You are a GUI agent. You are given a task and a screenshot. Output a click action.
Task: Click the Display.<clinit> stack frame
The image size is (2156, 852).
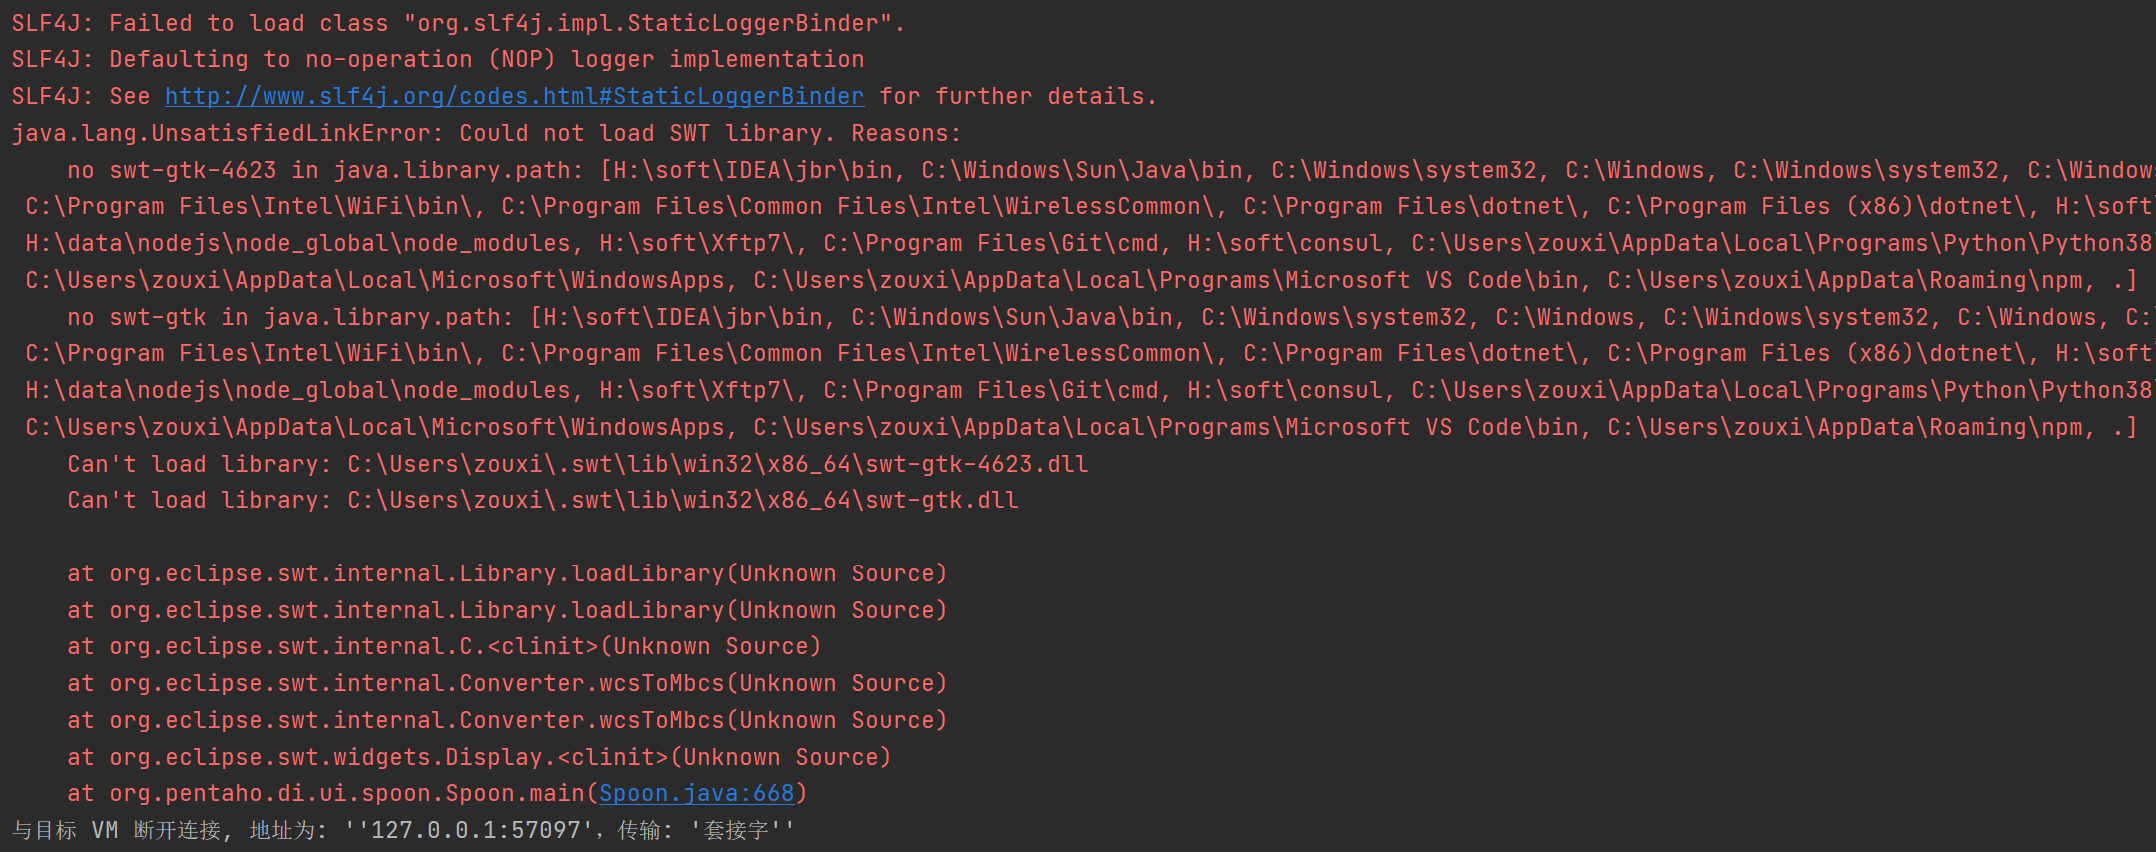tap(478, 757)
